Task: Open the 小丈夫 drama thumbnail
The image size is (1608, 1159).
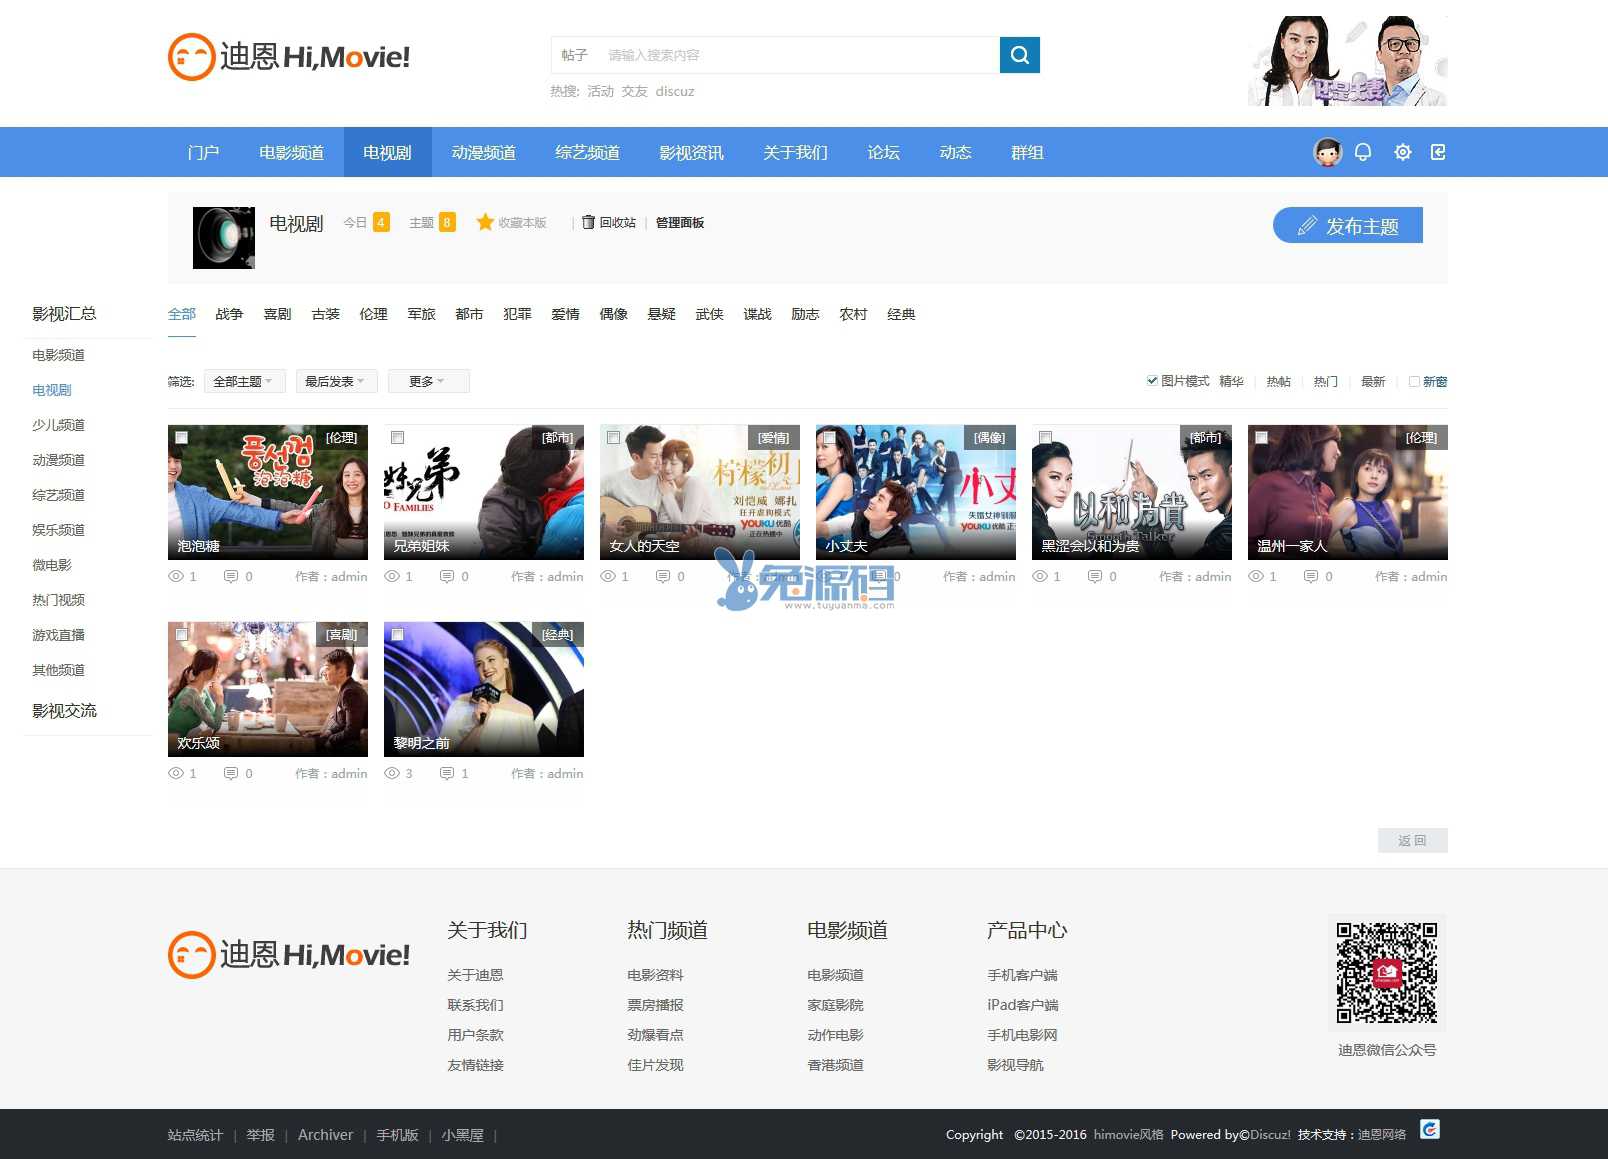Action: click(x=916, y=492)
